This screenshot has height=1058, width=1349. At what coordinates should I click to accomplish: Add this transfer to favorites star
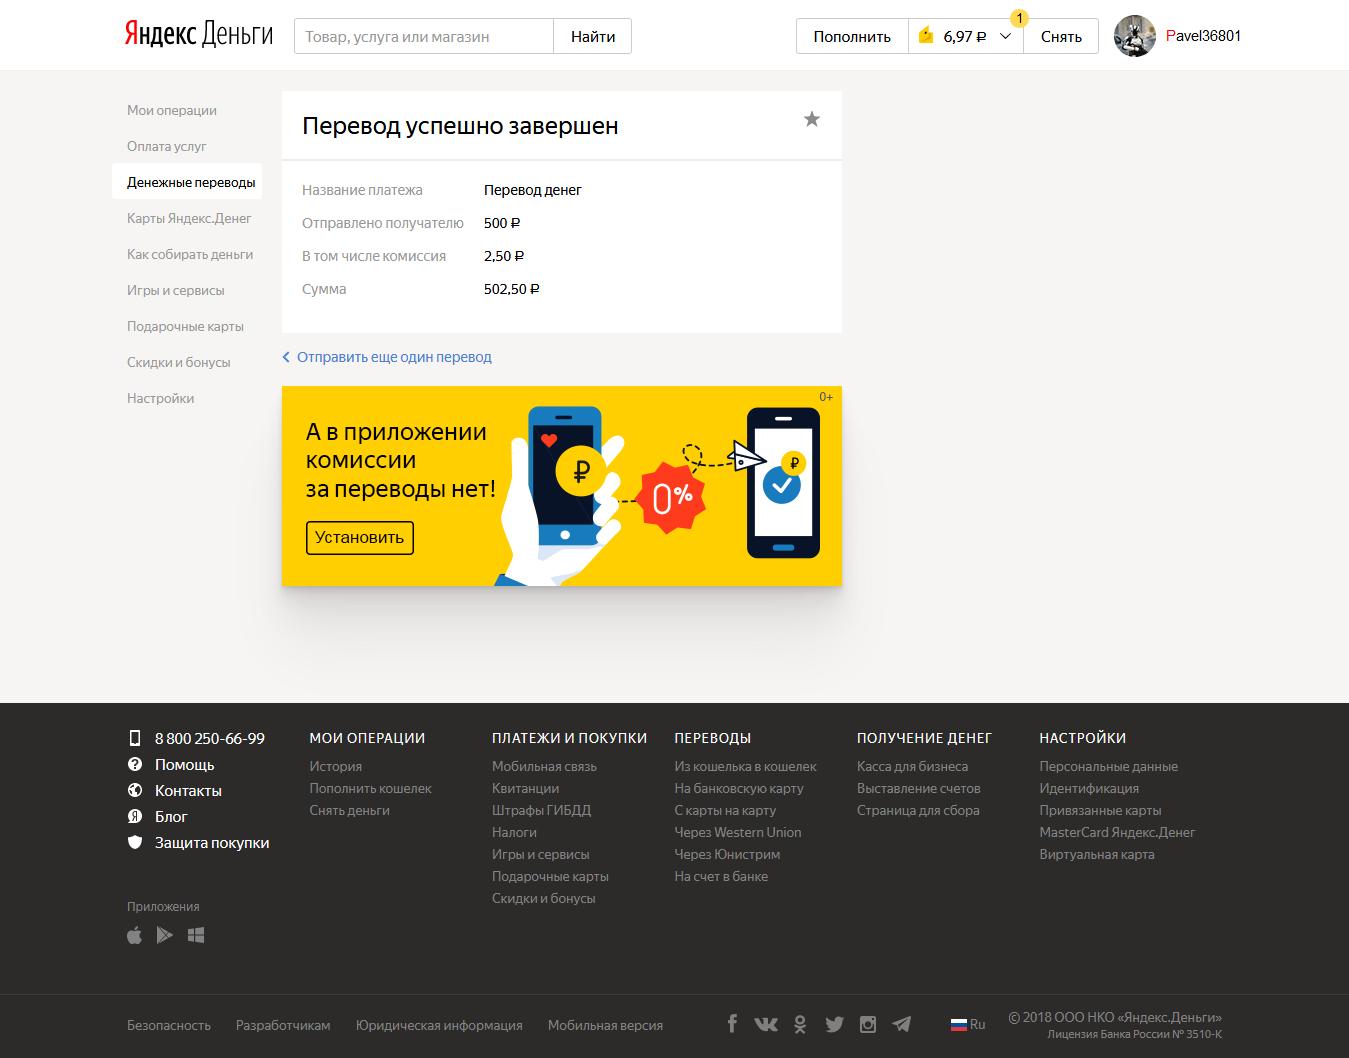812,119
